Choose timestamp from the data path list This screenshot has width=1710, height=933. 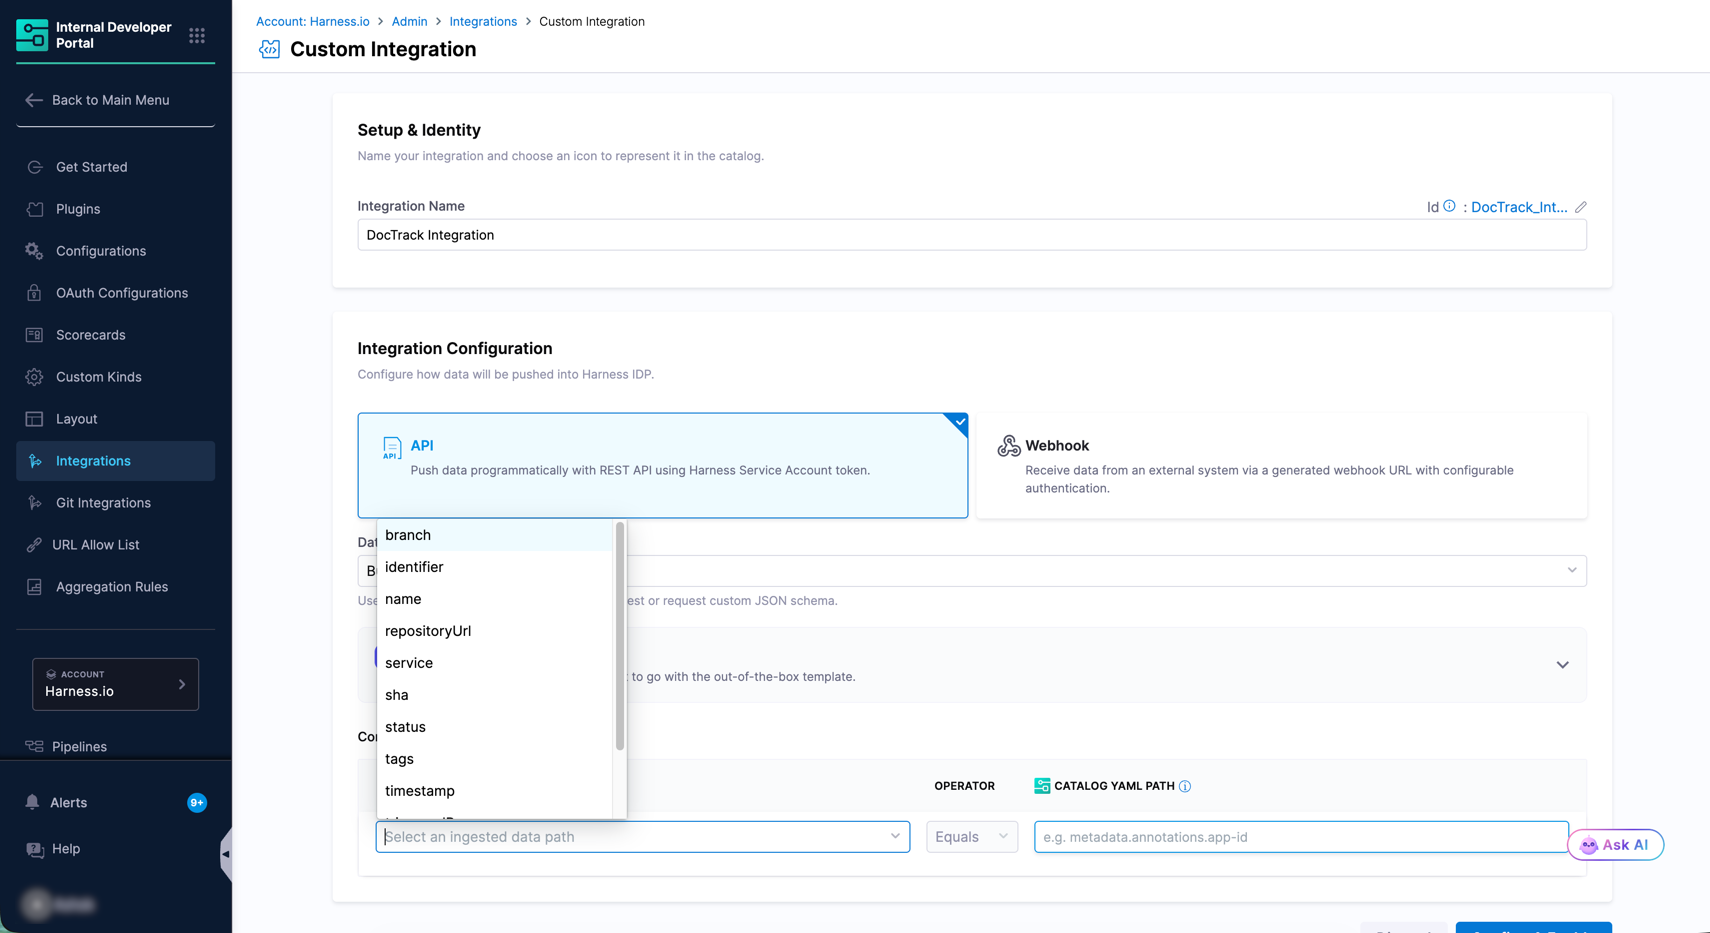pyautogui.click(x=494, y=791)
